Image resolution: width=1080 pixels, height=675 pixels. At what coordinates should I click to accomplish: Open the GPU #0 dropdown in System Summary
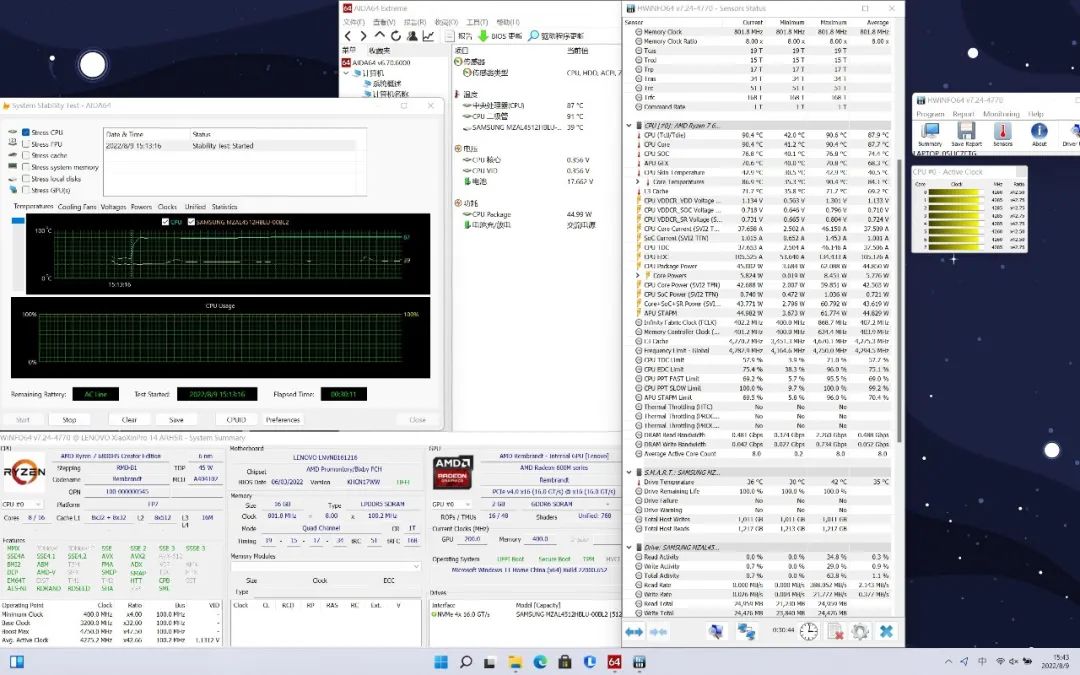(450, 504)
